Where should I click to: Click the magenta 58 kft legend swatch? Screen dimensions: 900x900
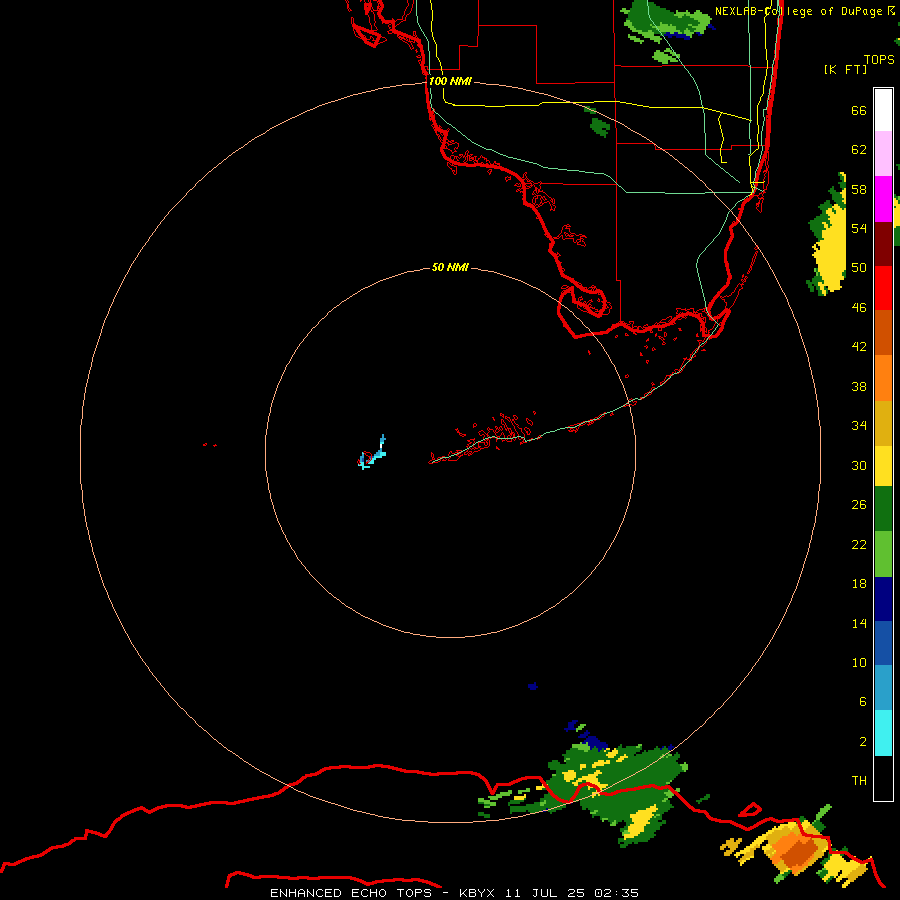point(883,199)
